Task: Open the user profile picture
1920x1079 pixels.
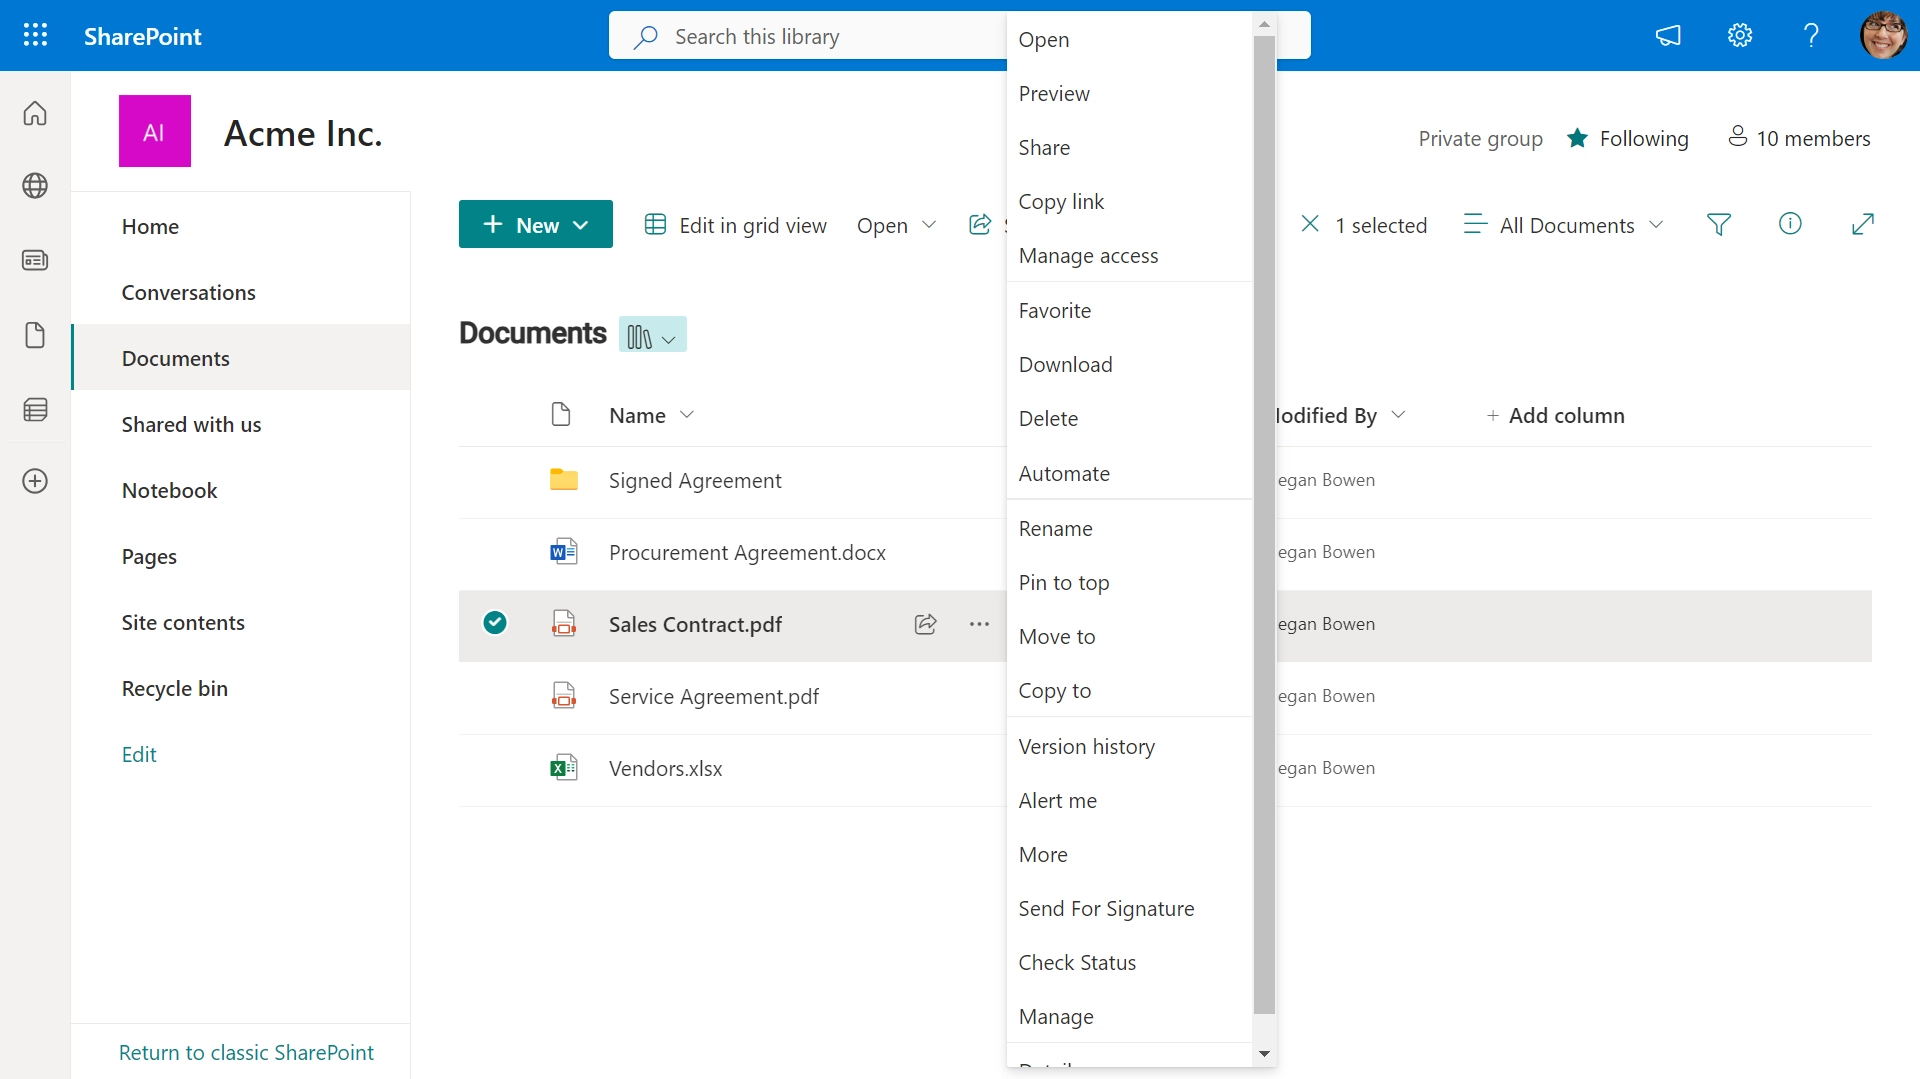Action: tap(1884, 36)
